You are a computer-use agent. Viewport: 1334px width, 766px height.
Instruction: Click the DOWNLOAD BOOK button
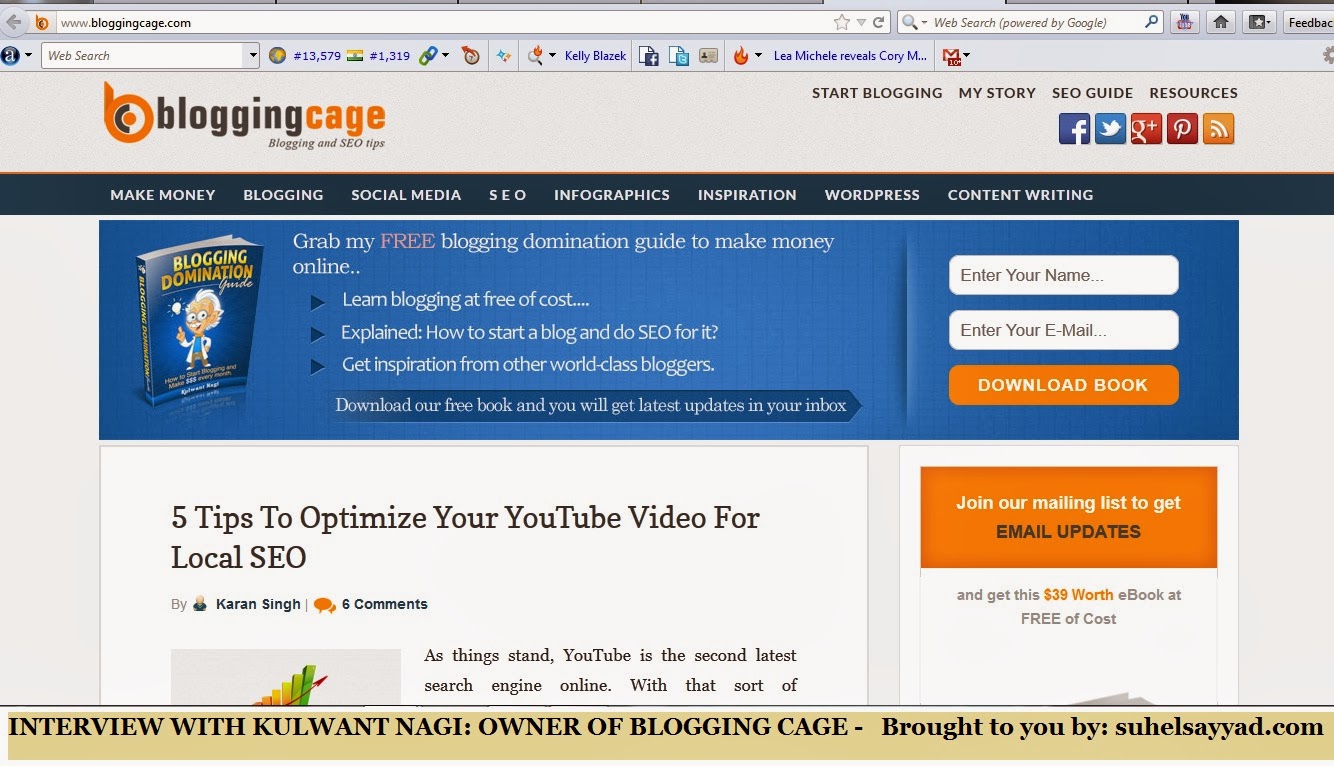coord(1063,385)
